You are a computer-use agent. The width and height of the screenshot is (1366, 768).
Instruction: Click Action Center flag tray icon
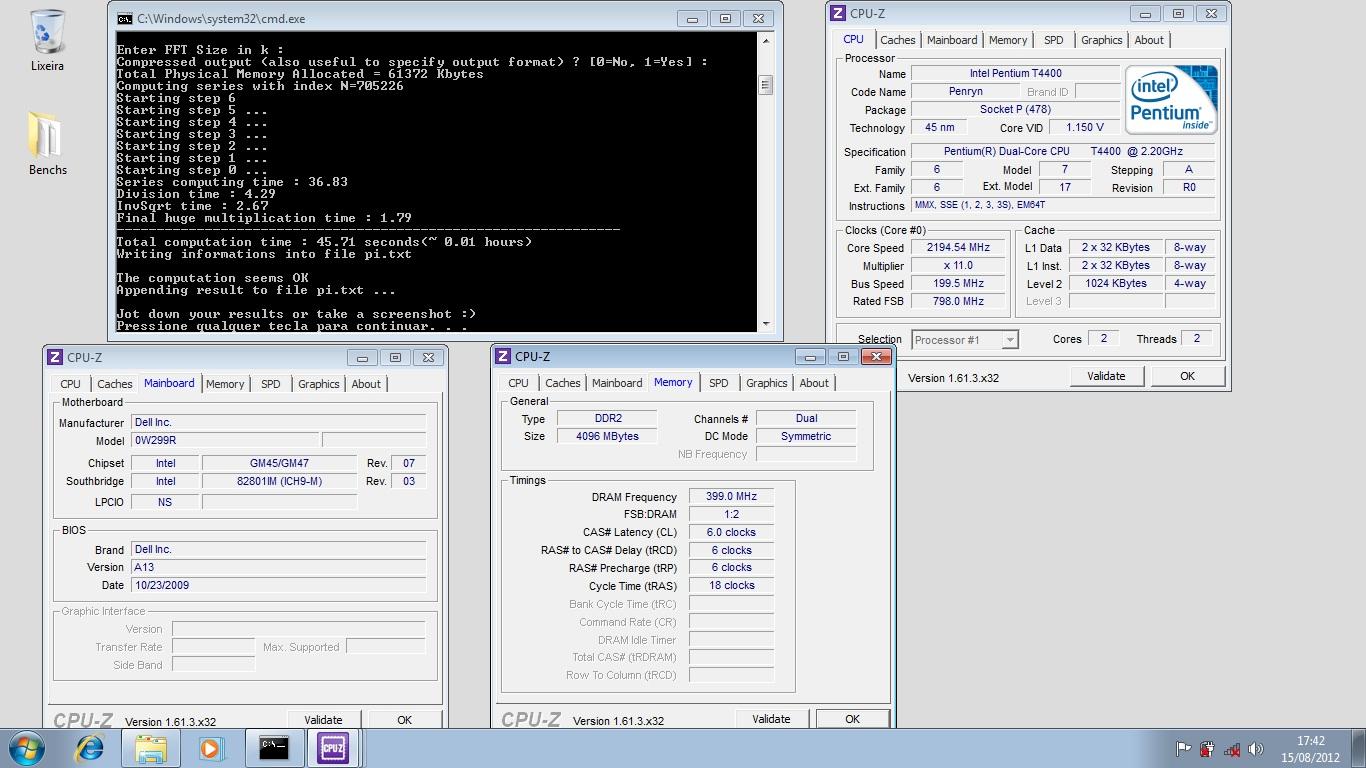pos(1183,749)
